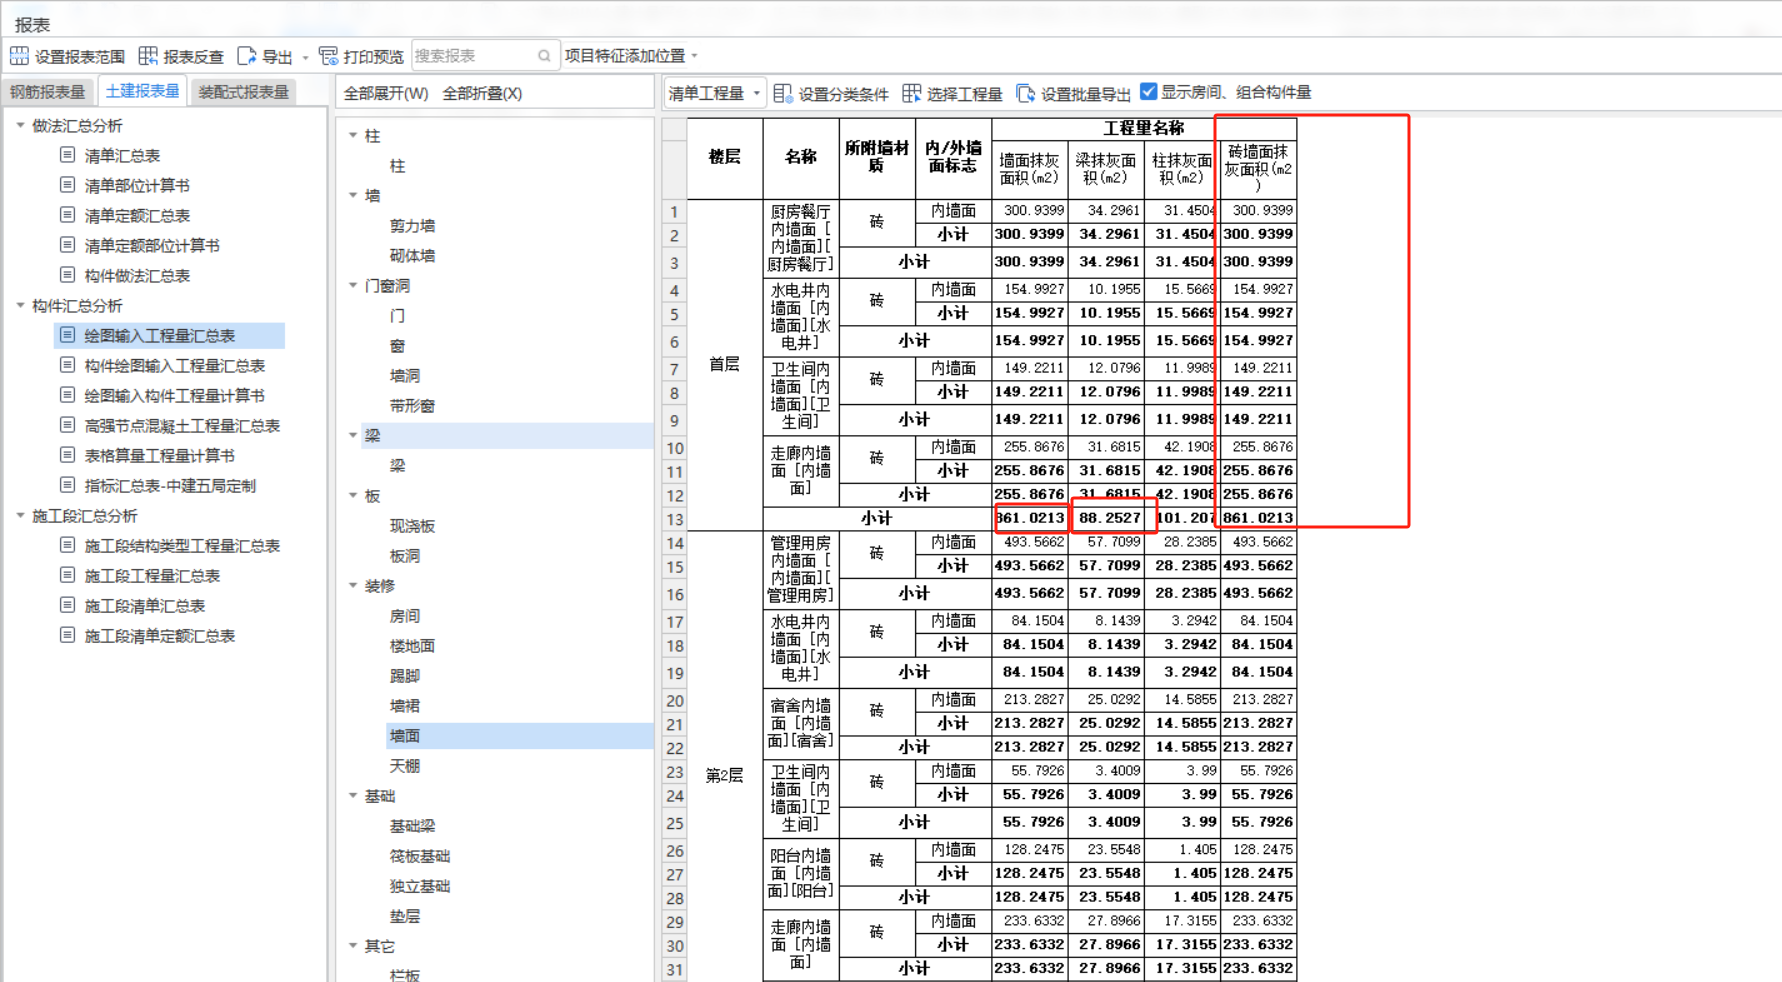
Task: Select 房间 under 装修
Action: pyautogui.click(x=405, y=616)
